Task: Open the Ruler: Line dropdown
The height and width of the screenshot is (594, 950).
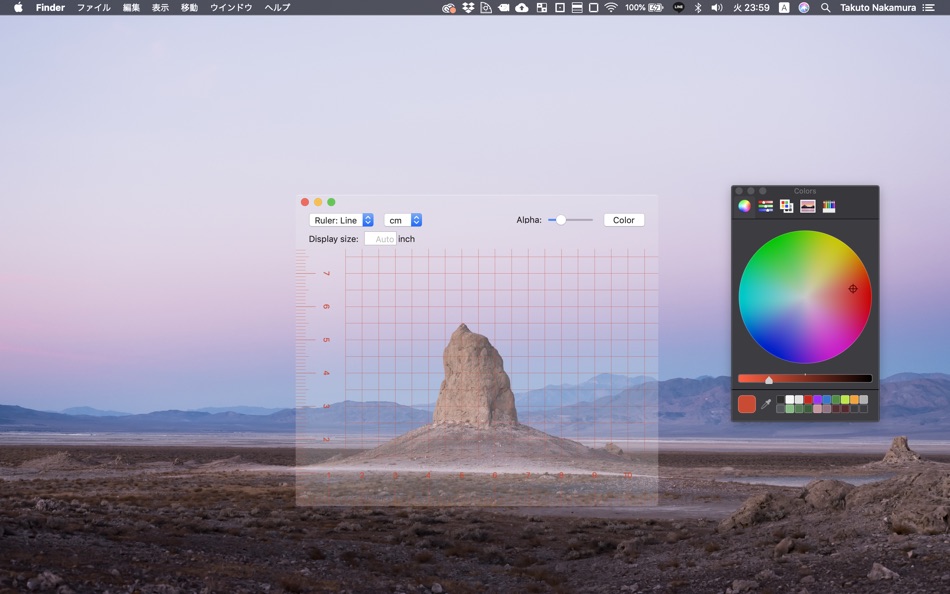Action: point(341,220)
